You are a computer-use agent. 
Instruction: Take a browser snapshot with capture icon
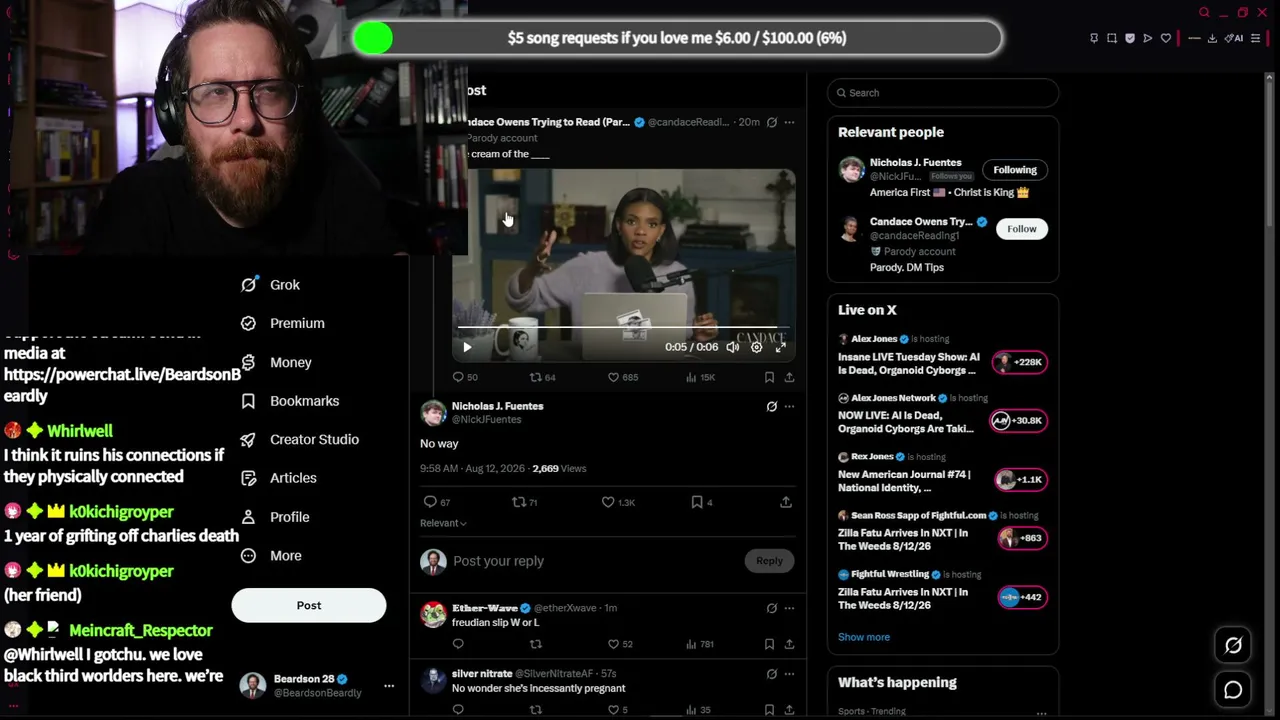pos(1112,38)
